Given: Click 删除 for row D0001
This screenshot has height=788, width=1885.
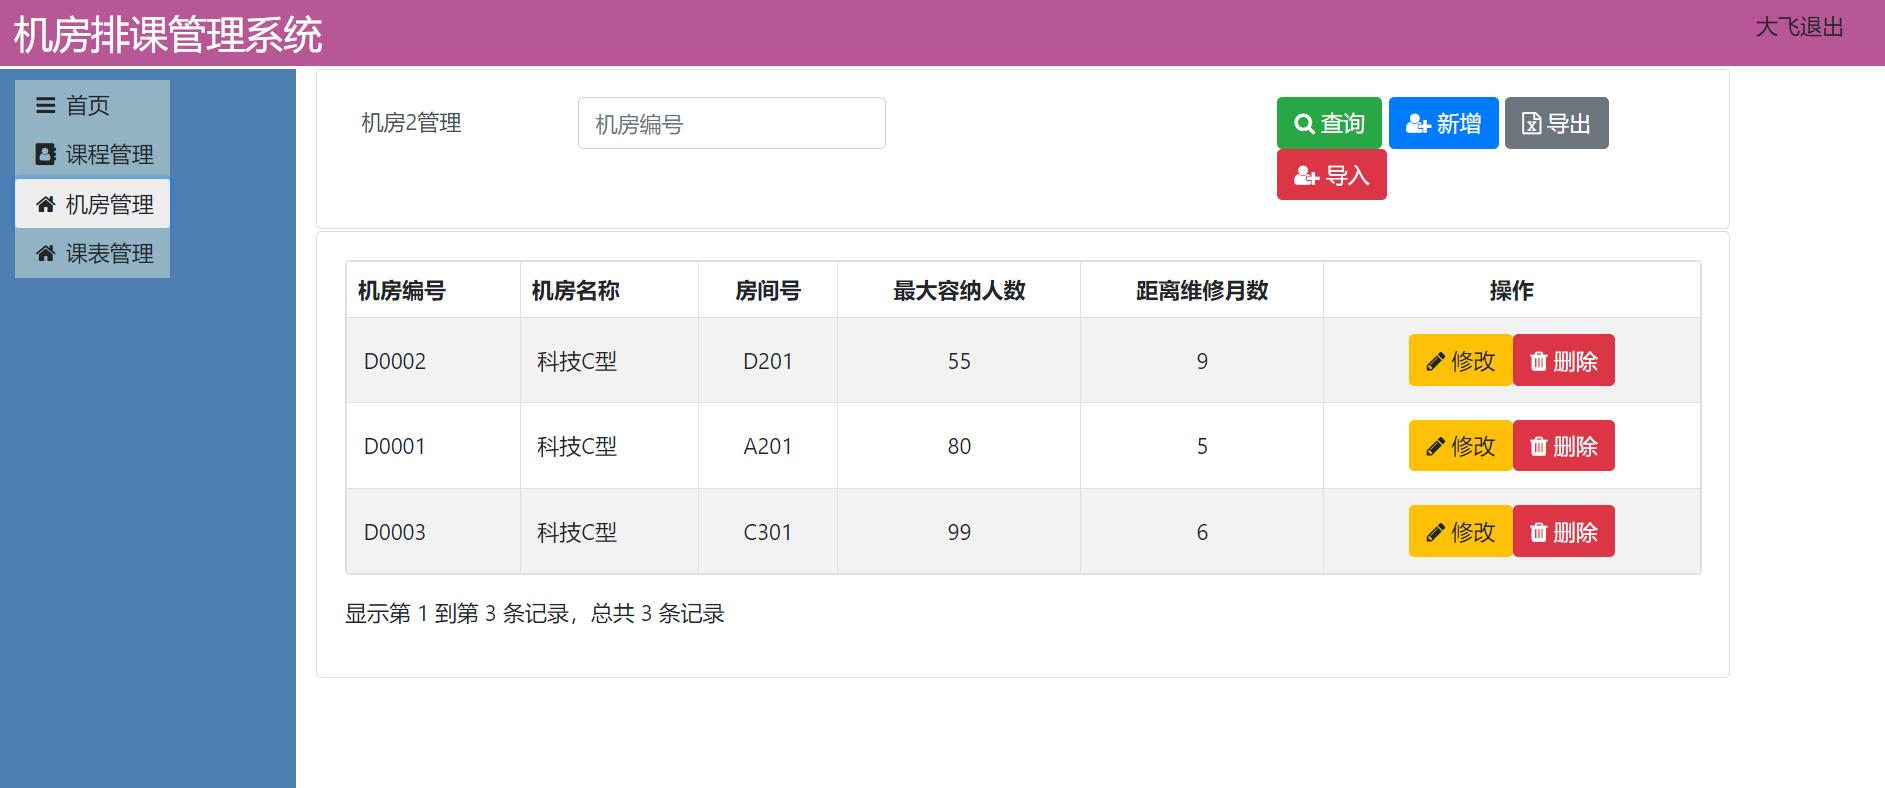Looking at the screenshot, I should point(1564,445).
